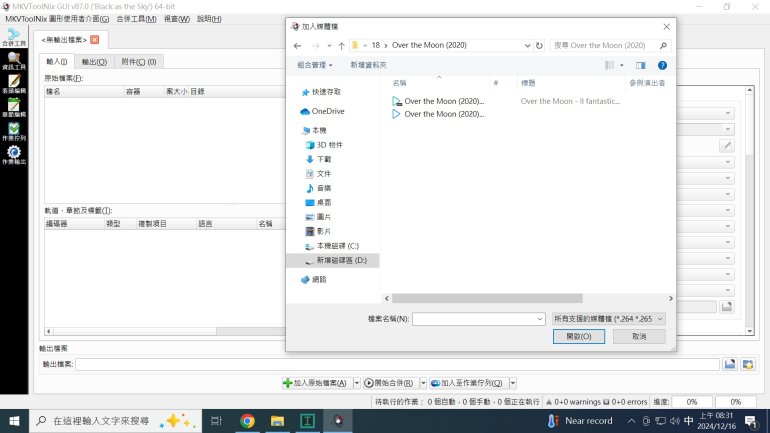The height and width of the screenshot is (433, 770).
Task: Open the Multiplexer (merge) tool in sidebar
Action: 14,37
